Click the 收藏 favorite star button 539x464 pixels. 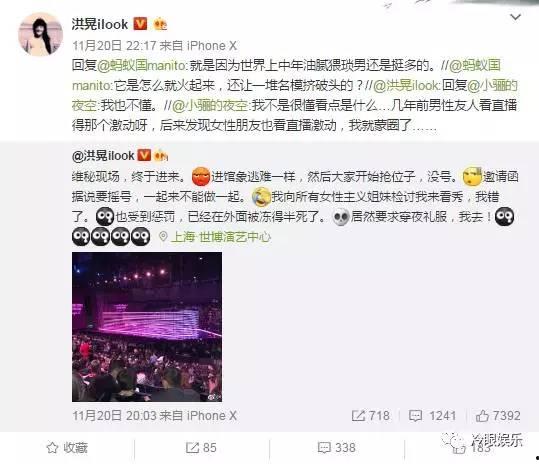pos(67,448)
